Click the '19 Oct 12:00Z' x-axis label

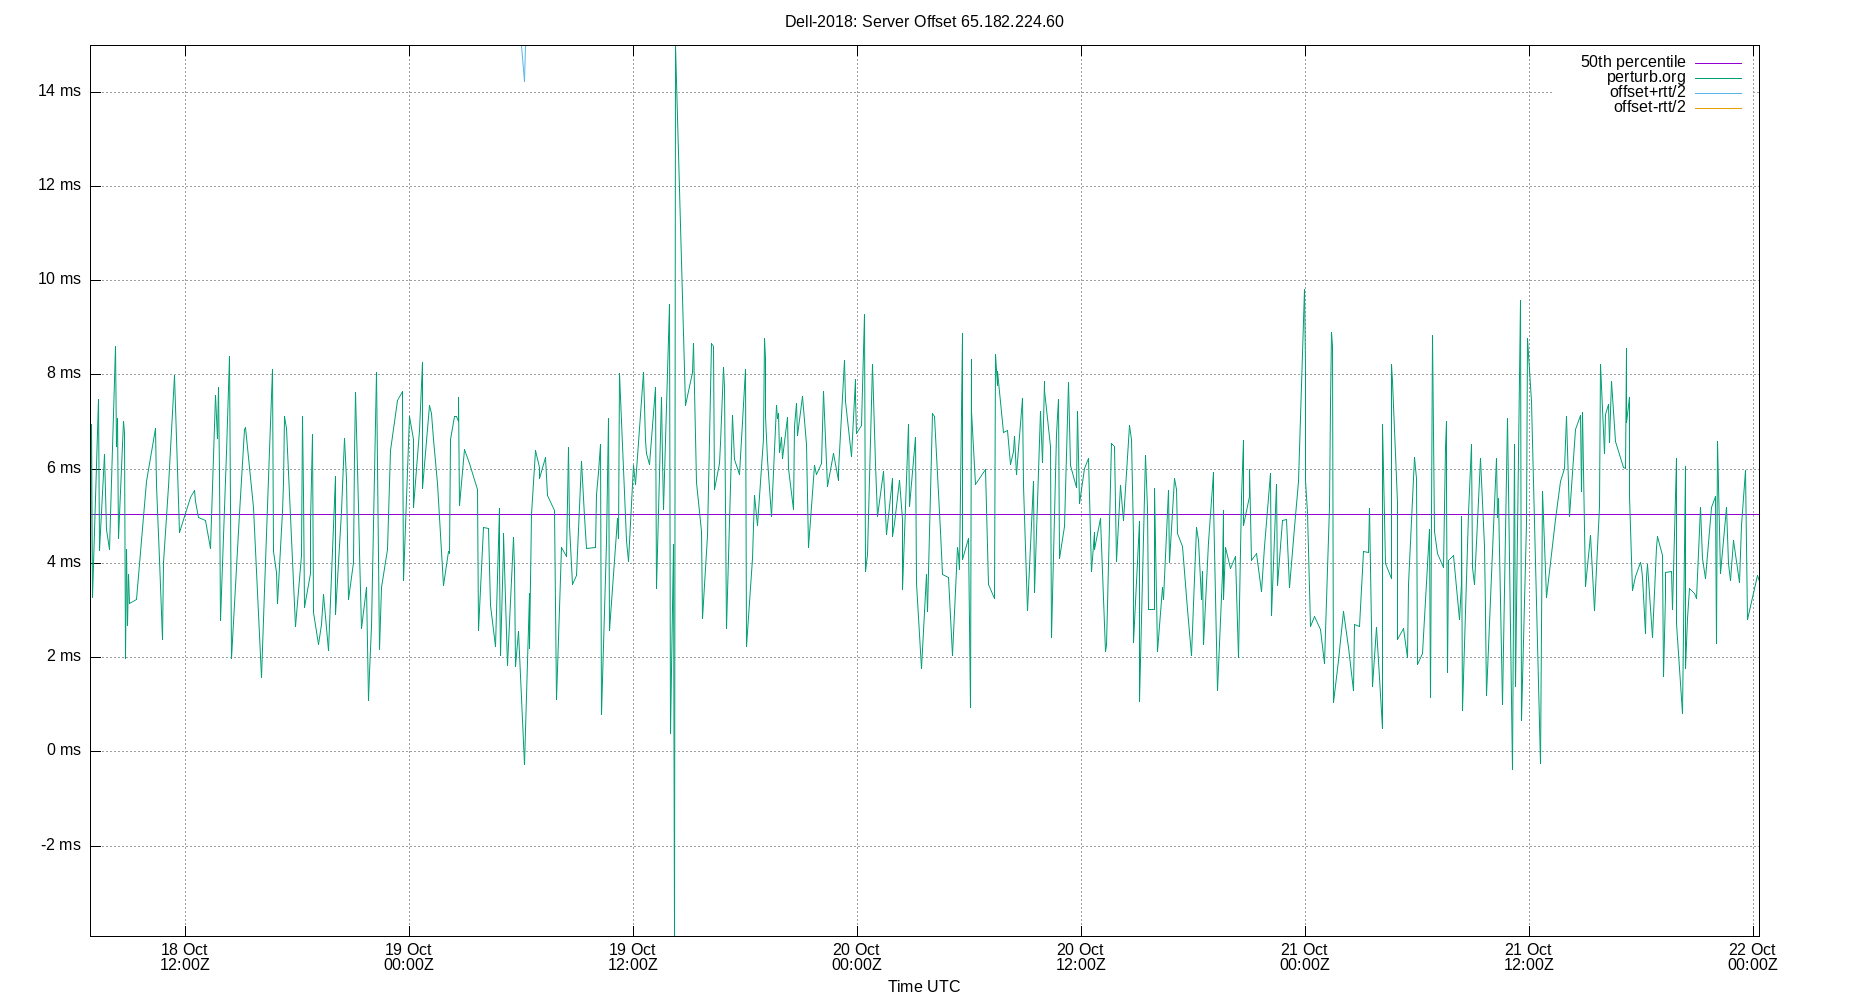[633, 957]
